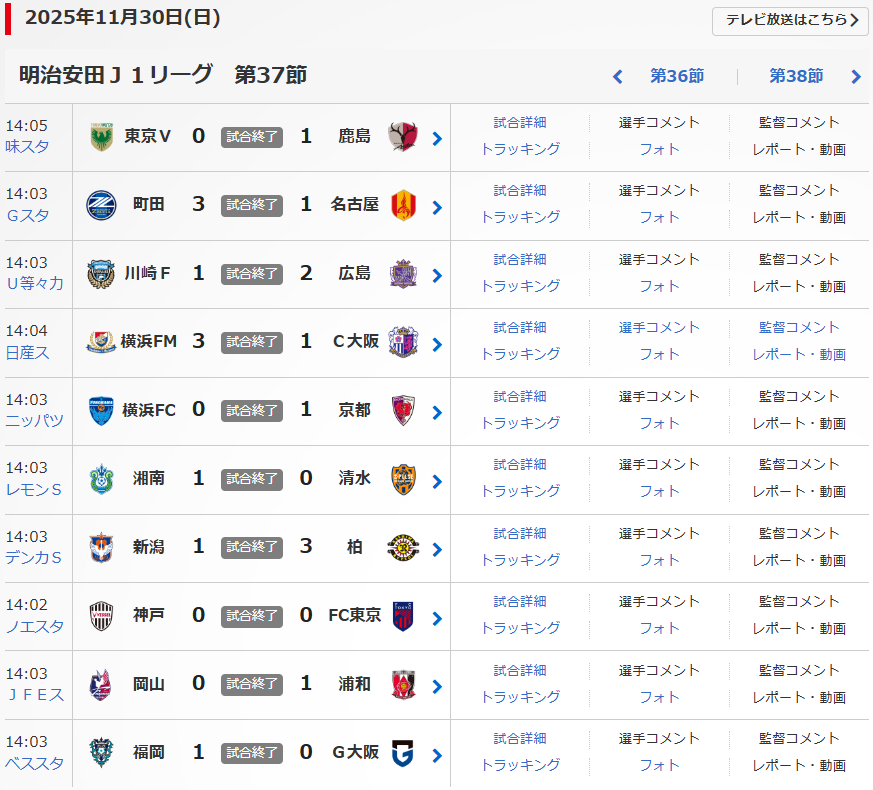Open the テレビ放送はこちら button
Viewport: 873px width, 790px height.
789,20
